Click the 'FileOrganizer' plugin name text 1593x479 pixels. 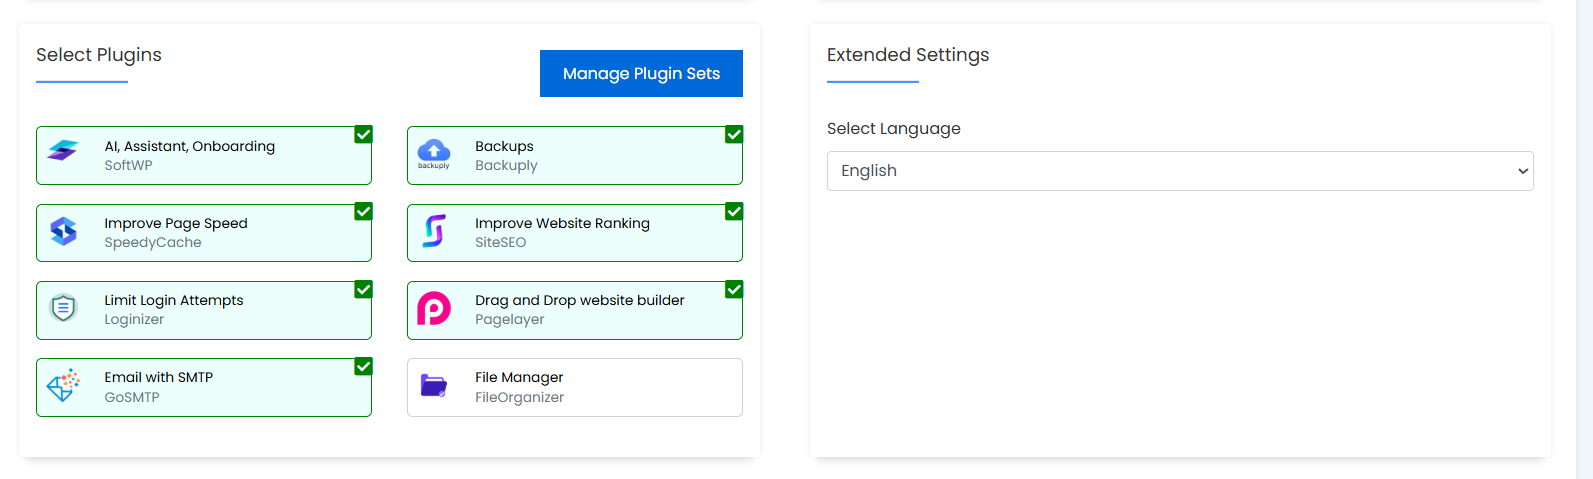point(519,397)
